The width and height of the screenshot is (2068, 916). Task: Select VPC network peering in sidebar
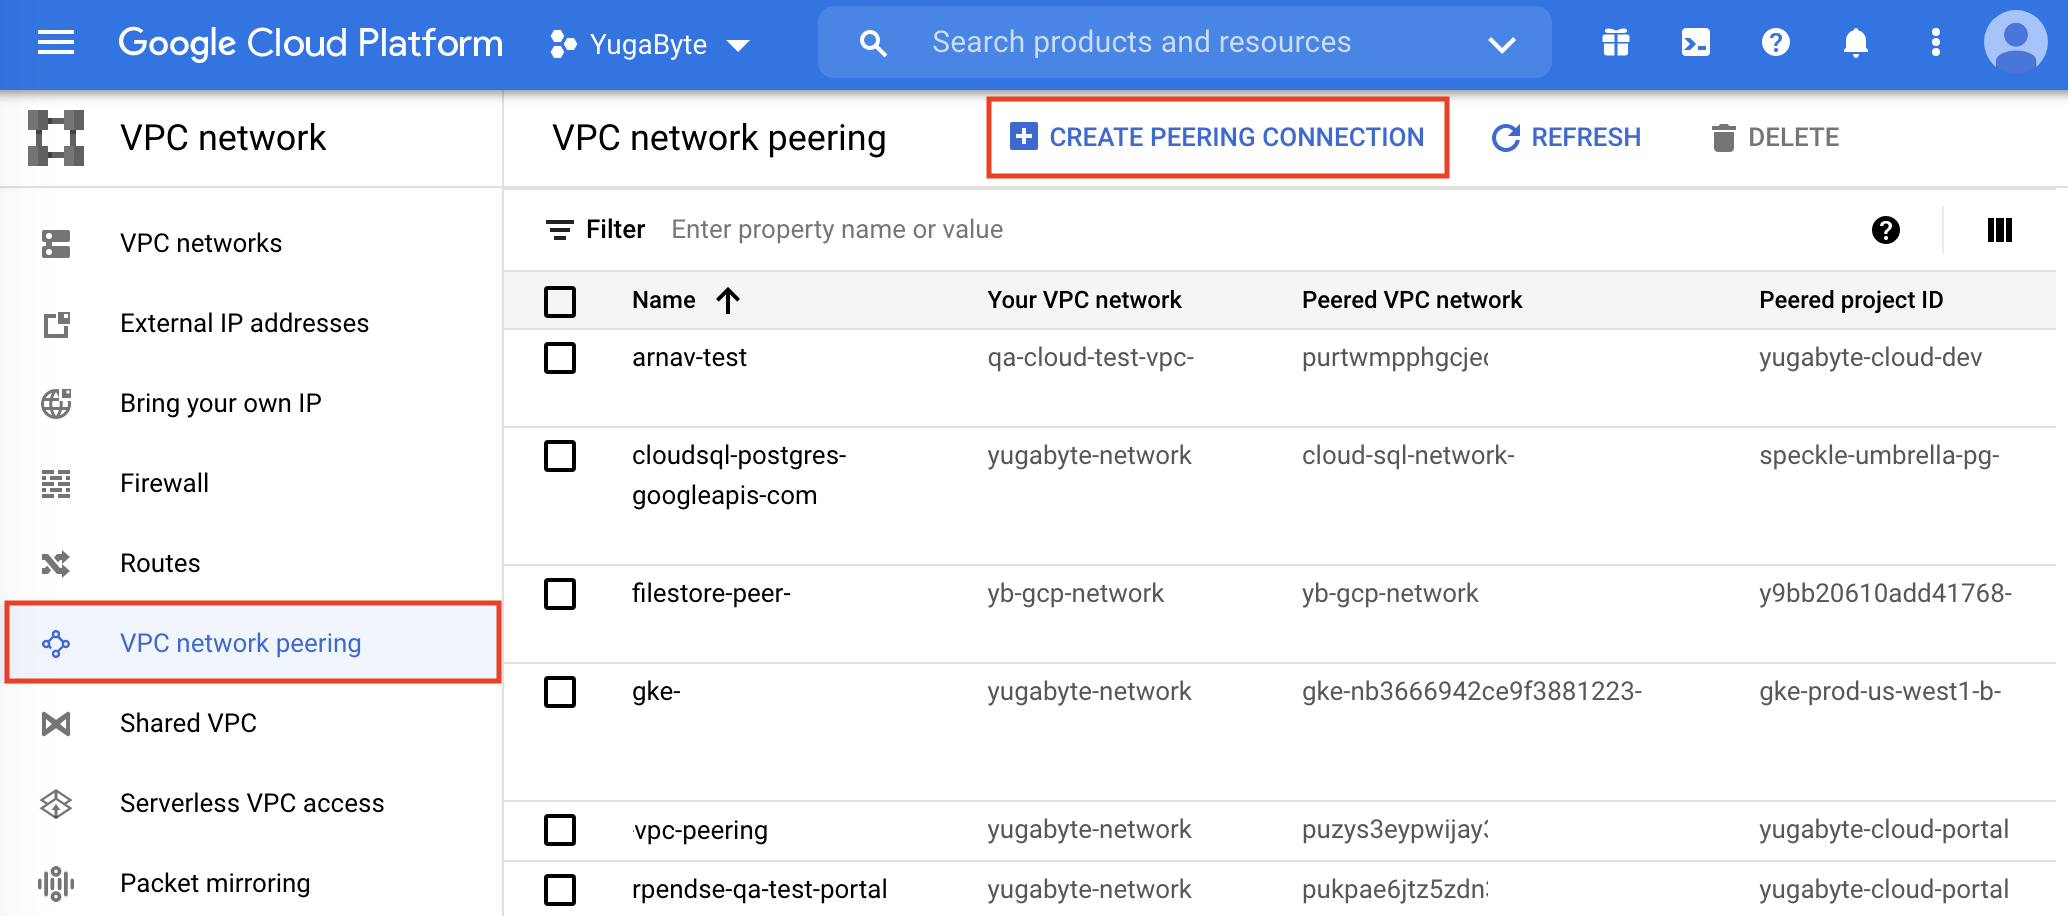coord(240,643)
